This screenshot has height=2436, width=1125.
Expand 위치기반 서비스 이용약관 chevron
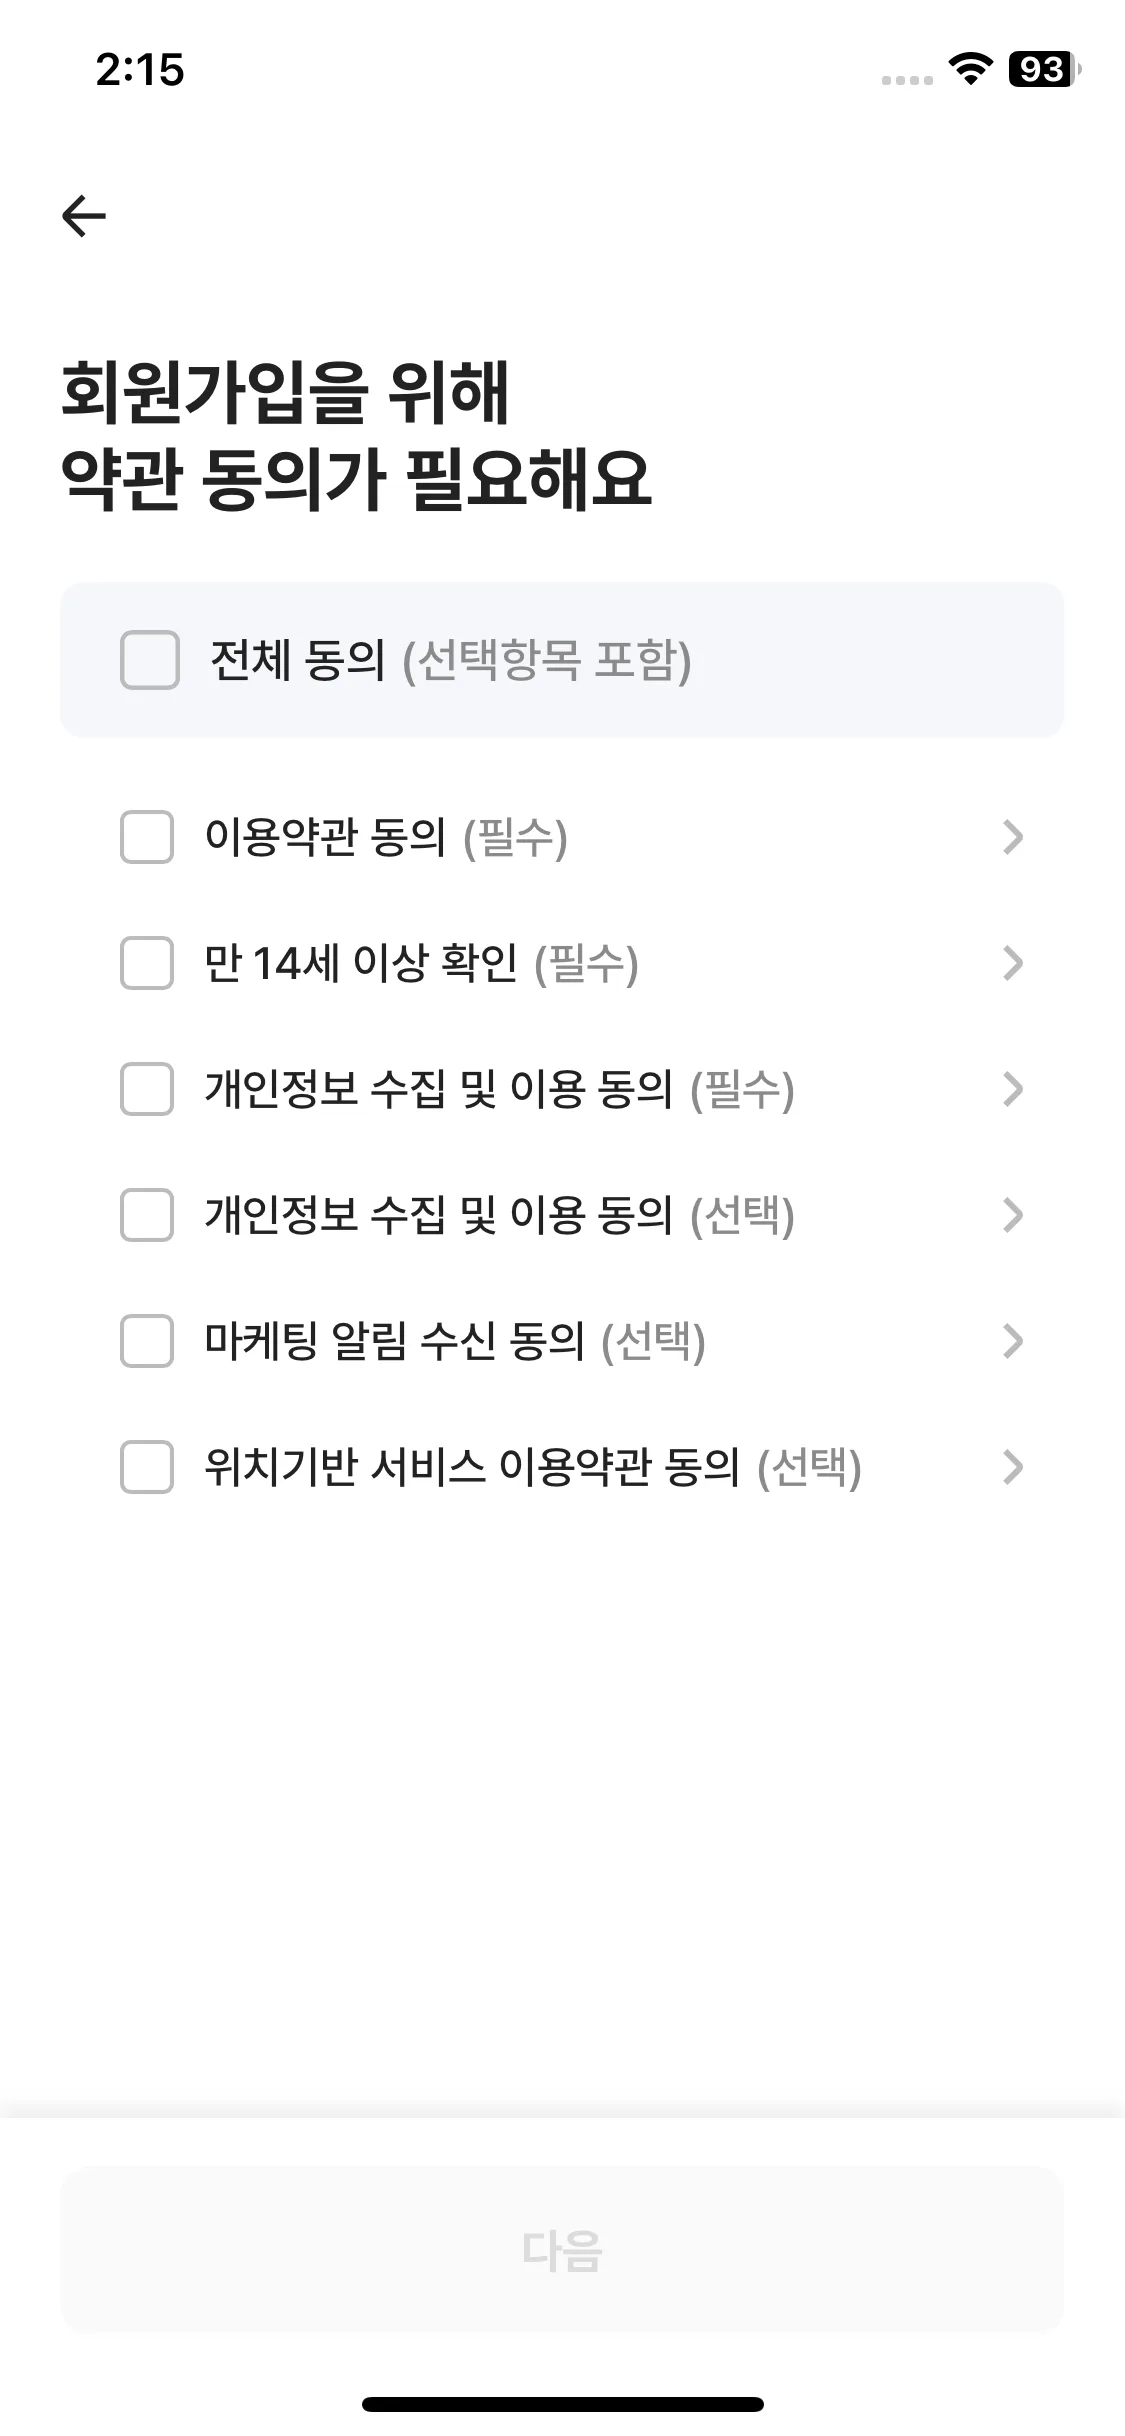1012,1467
